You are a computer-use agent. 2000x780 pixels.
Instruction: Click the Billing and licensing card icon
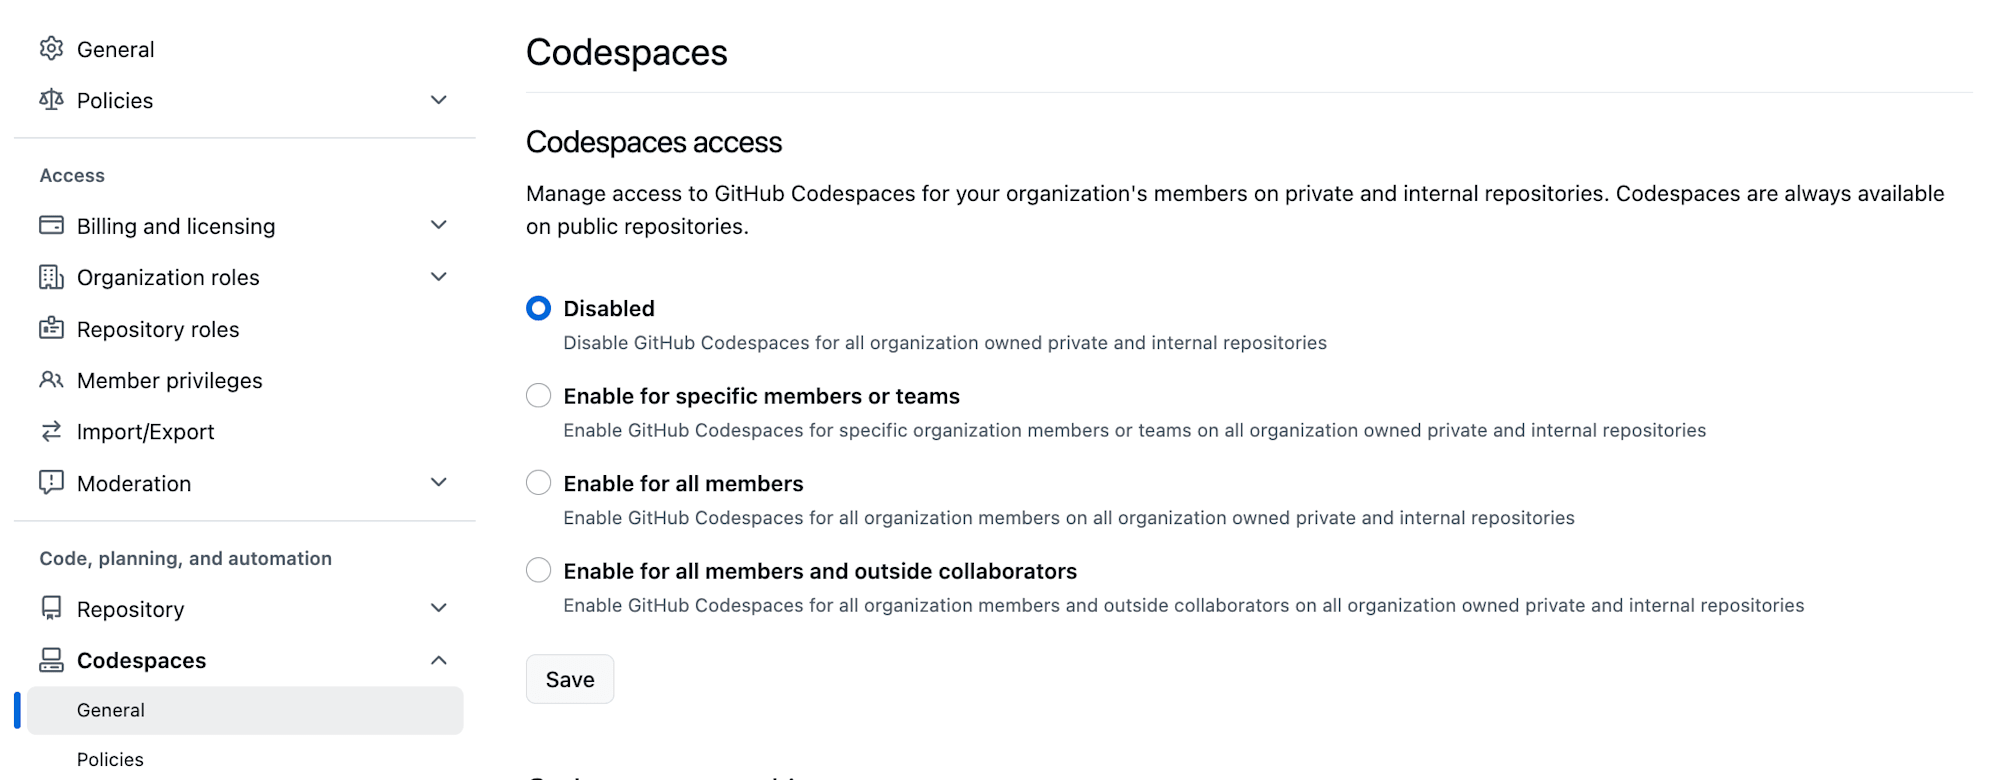[x=51, y=225]
